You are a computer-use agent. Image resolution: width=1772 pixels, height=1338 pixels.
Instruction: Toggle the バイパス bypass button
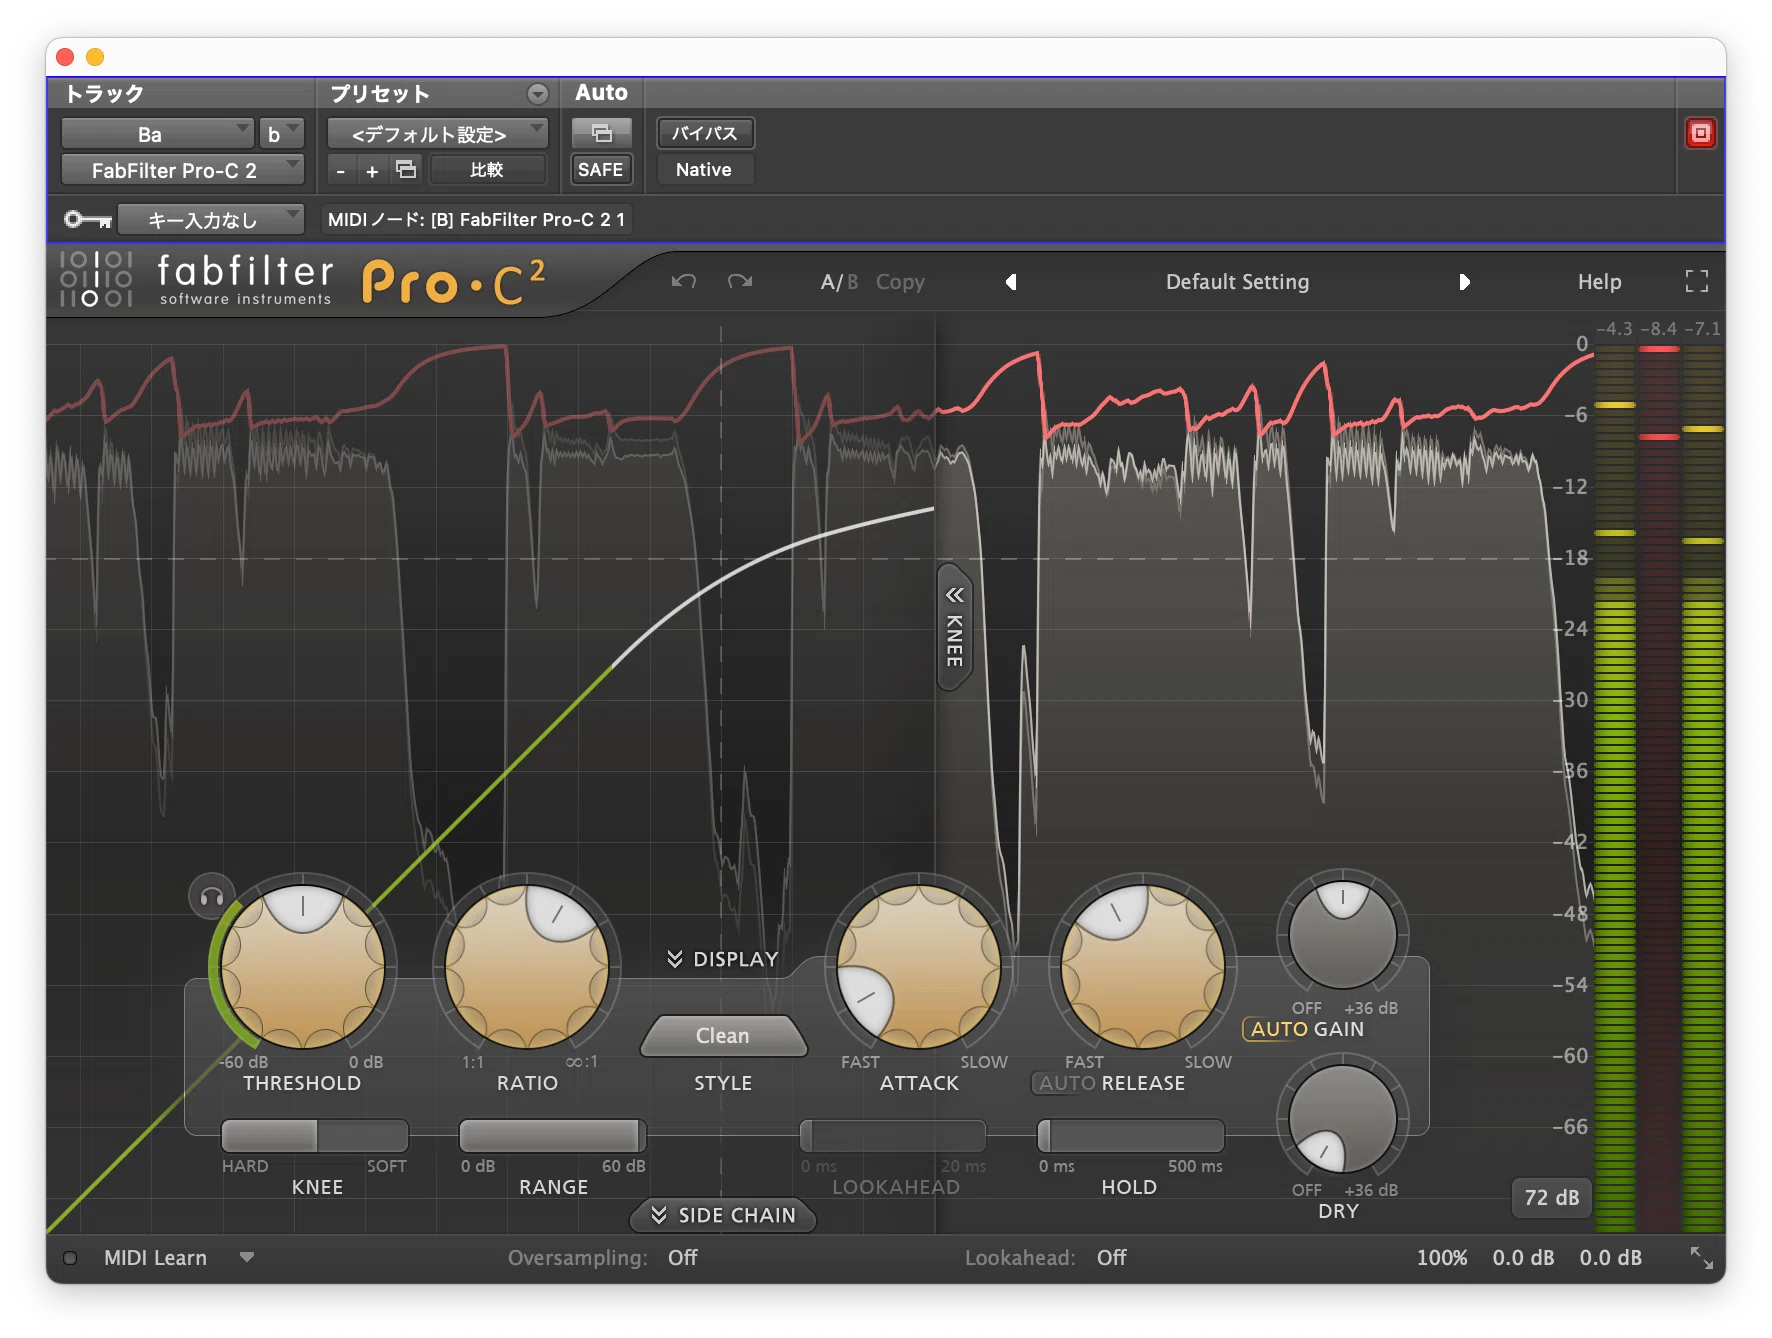click(x=705, y=133)
